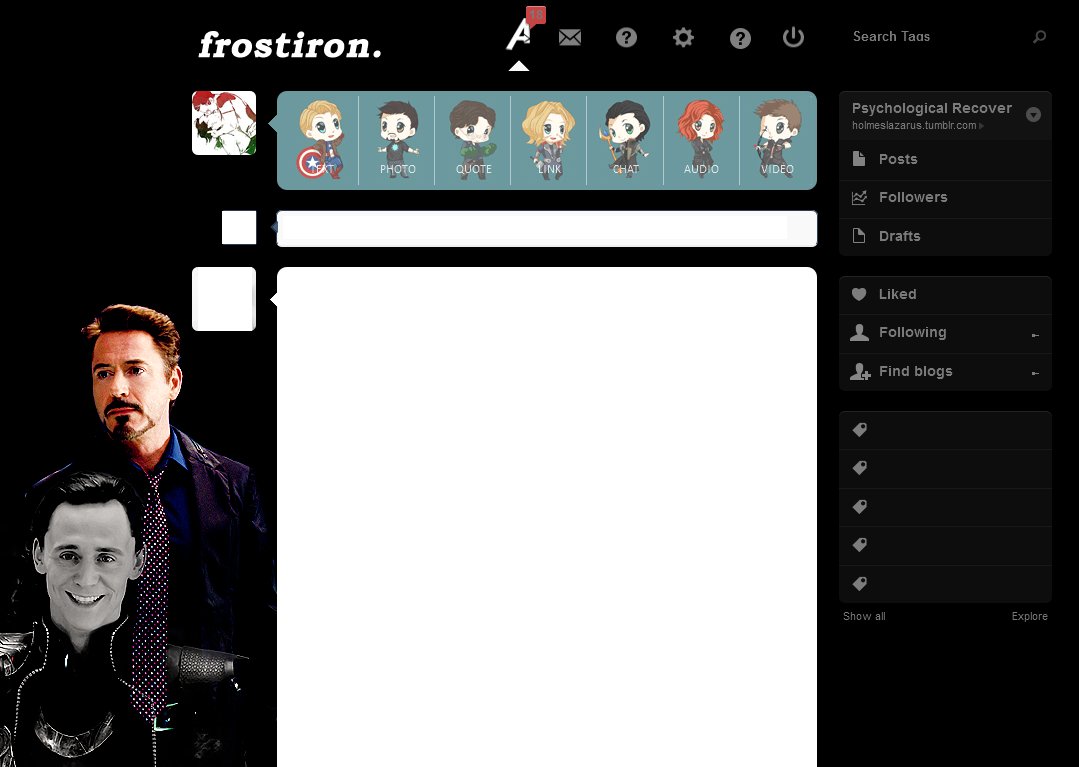Expand the Psychological Recover blog dropdown
This screenshot has height=767, width=1079.
pos(1033,115)
